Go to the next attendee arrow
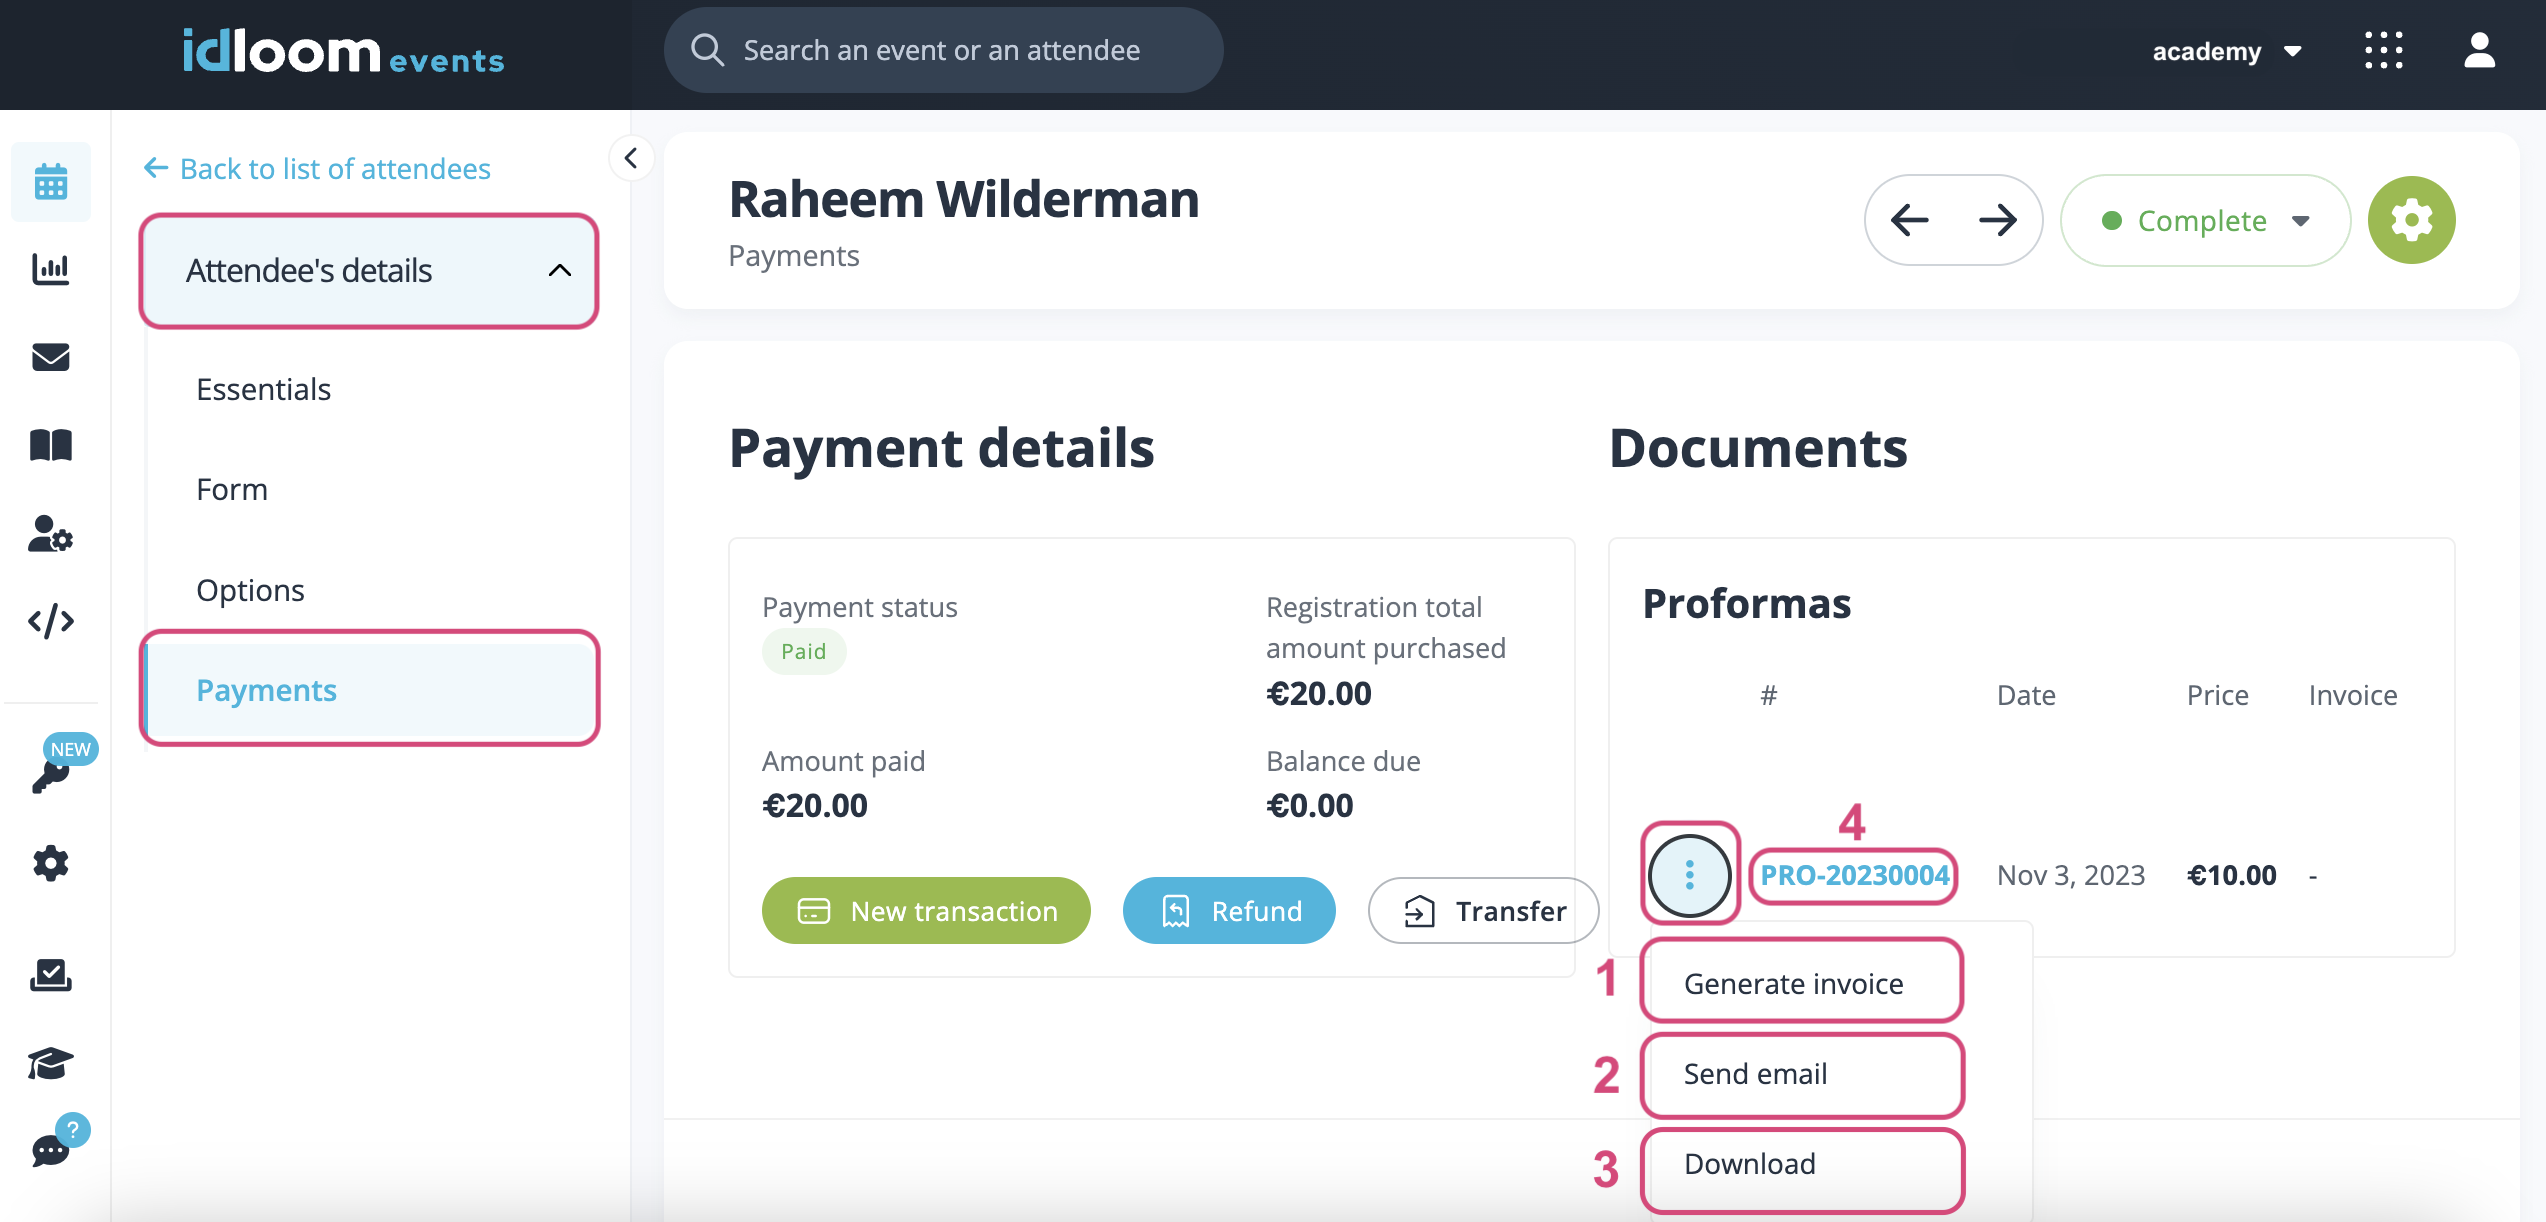This screenshot has width=2546, height=1222. pos(1997,220)
